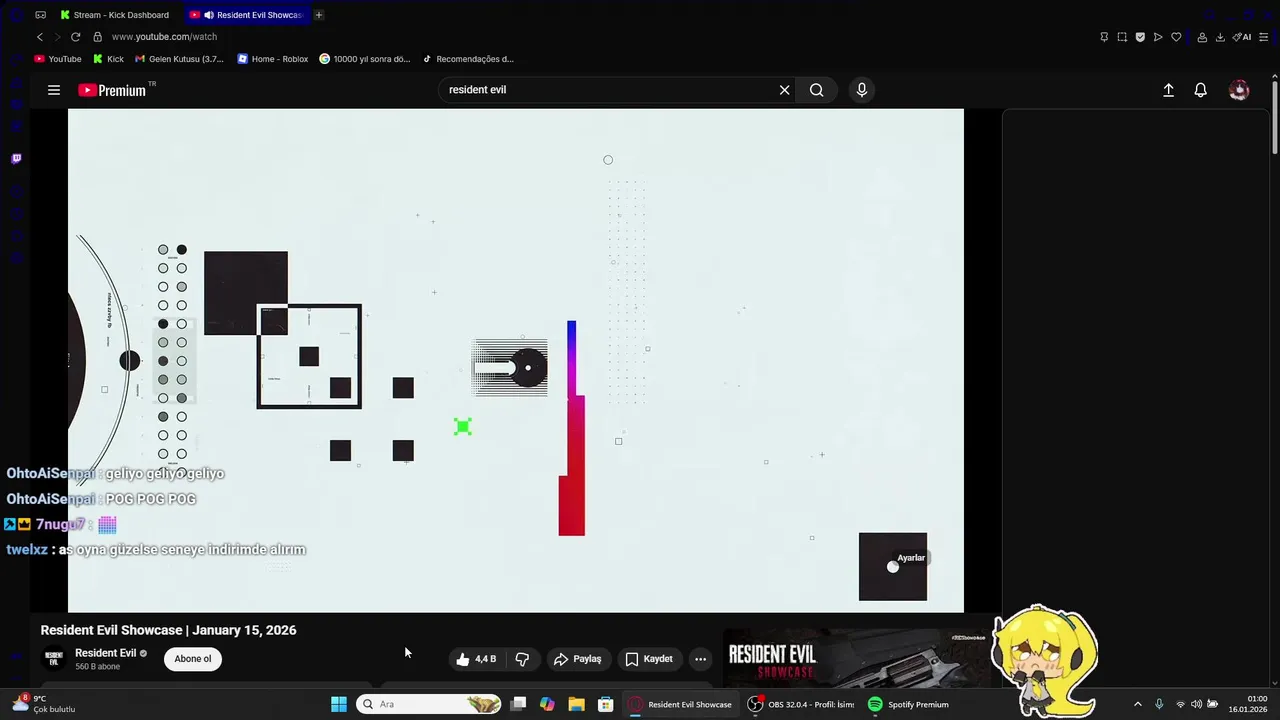This screenshot has width=1280, height=720.
Task: Open the YouTube notifications bell
Action: point(1201,90)
